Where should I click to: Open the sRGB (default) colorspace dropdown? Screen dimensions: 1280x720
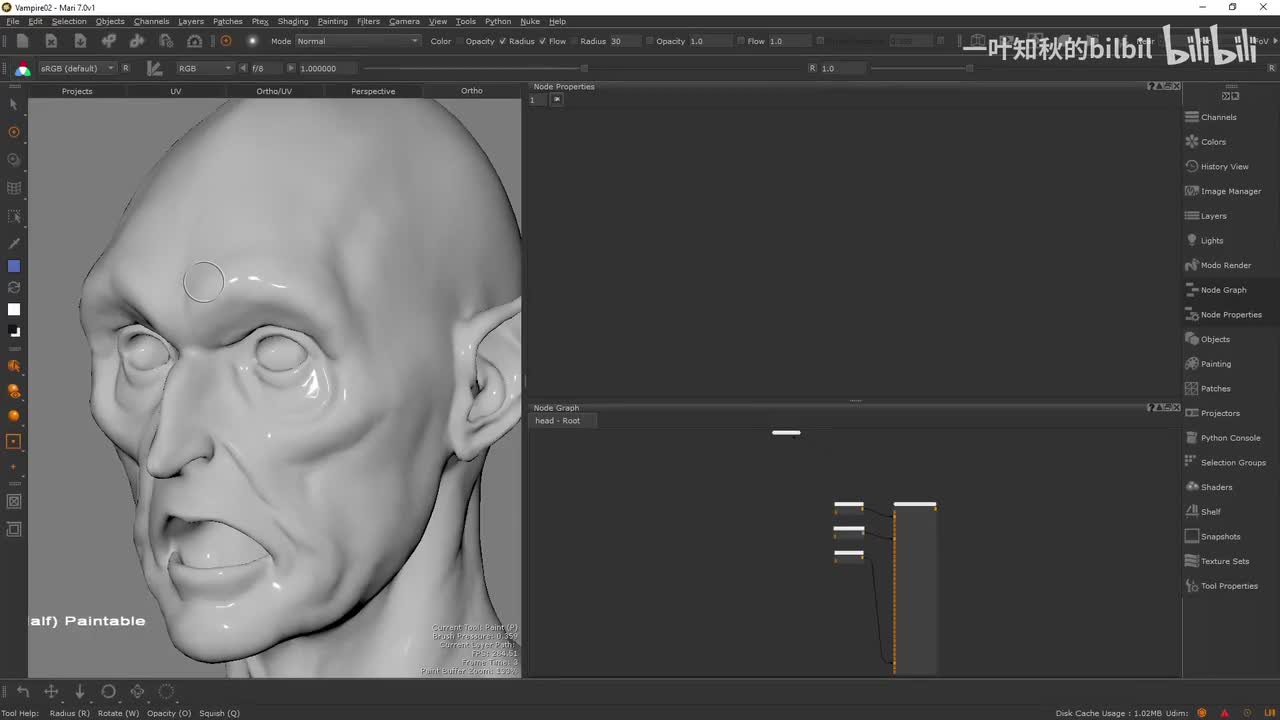(x=76, y=68)
